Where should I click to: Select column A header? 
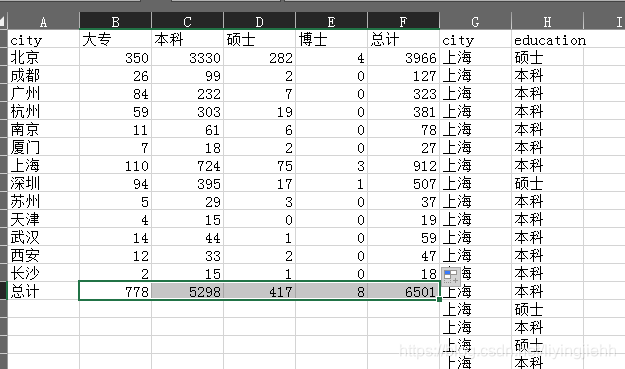coord(43,22)
